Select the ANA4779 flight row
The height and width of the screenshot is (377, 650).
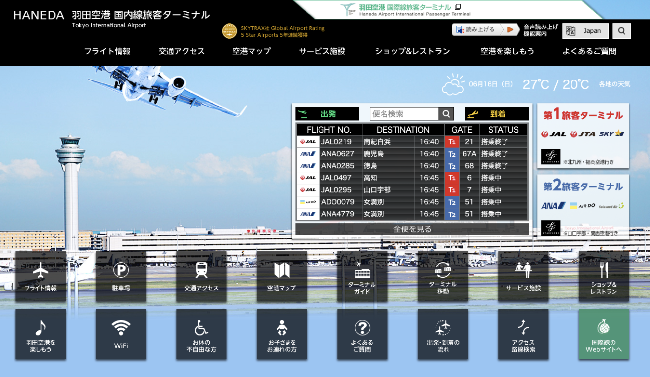tap(412, 214)
